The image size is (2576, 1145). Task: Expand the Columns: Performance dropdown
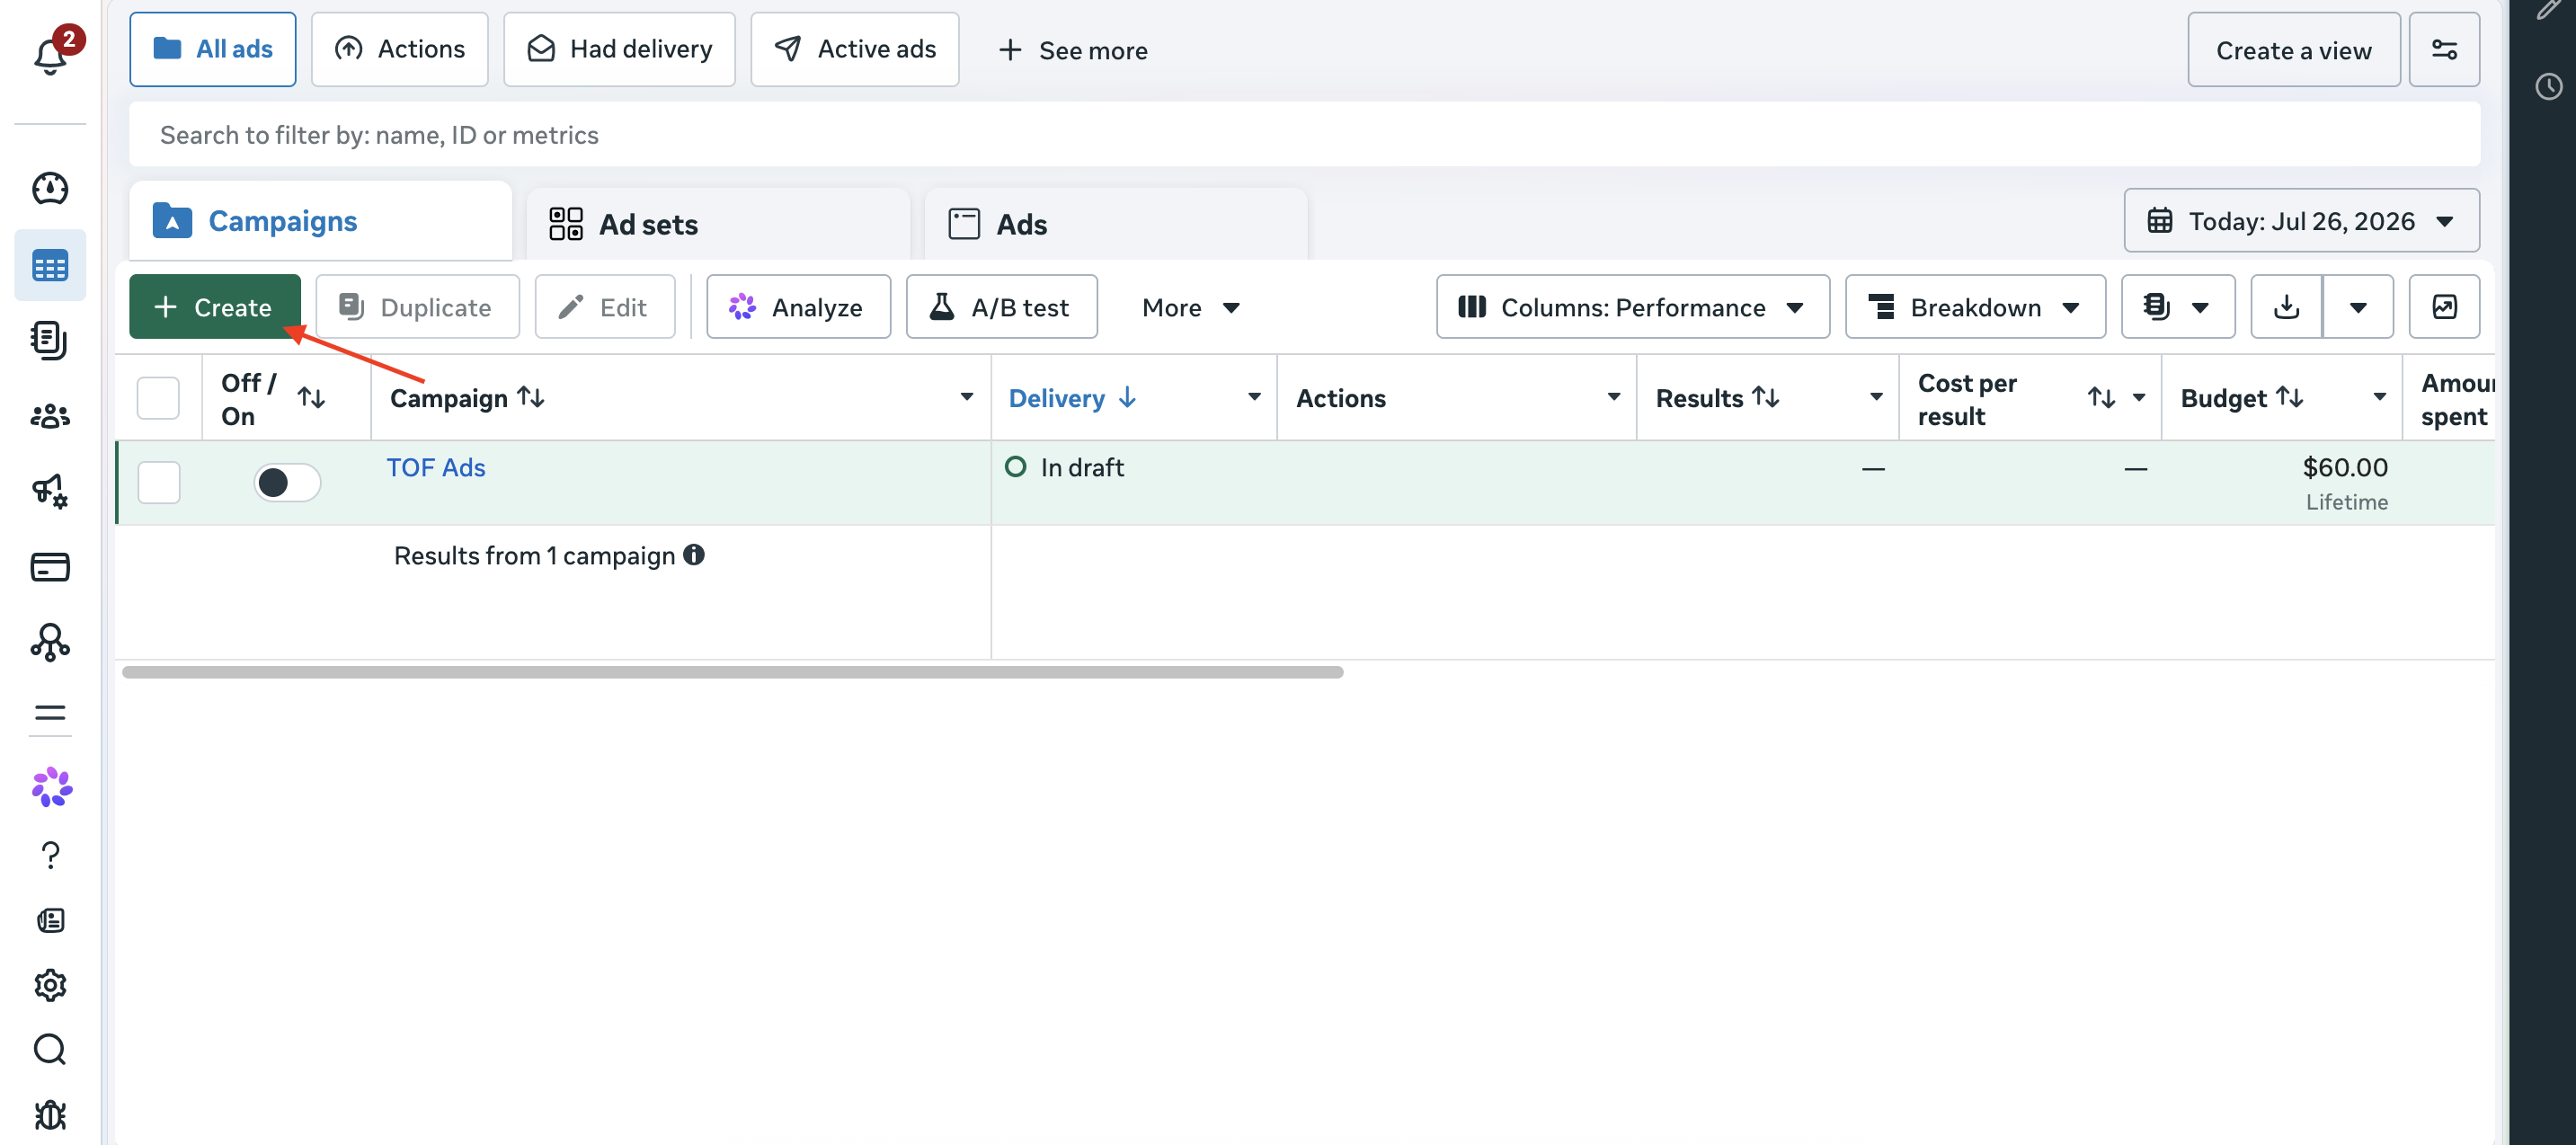click(x=1633, y=307)
